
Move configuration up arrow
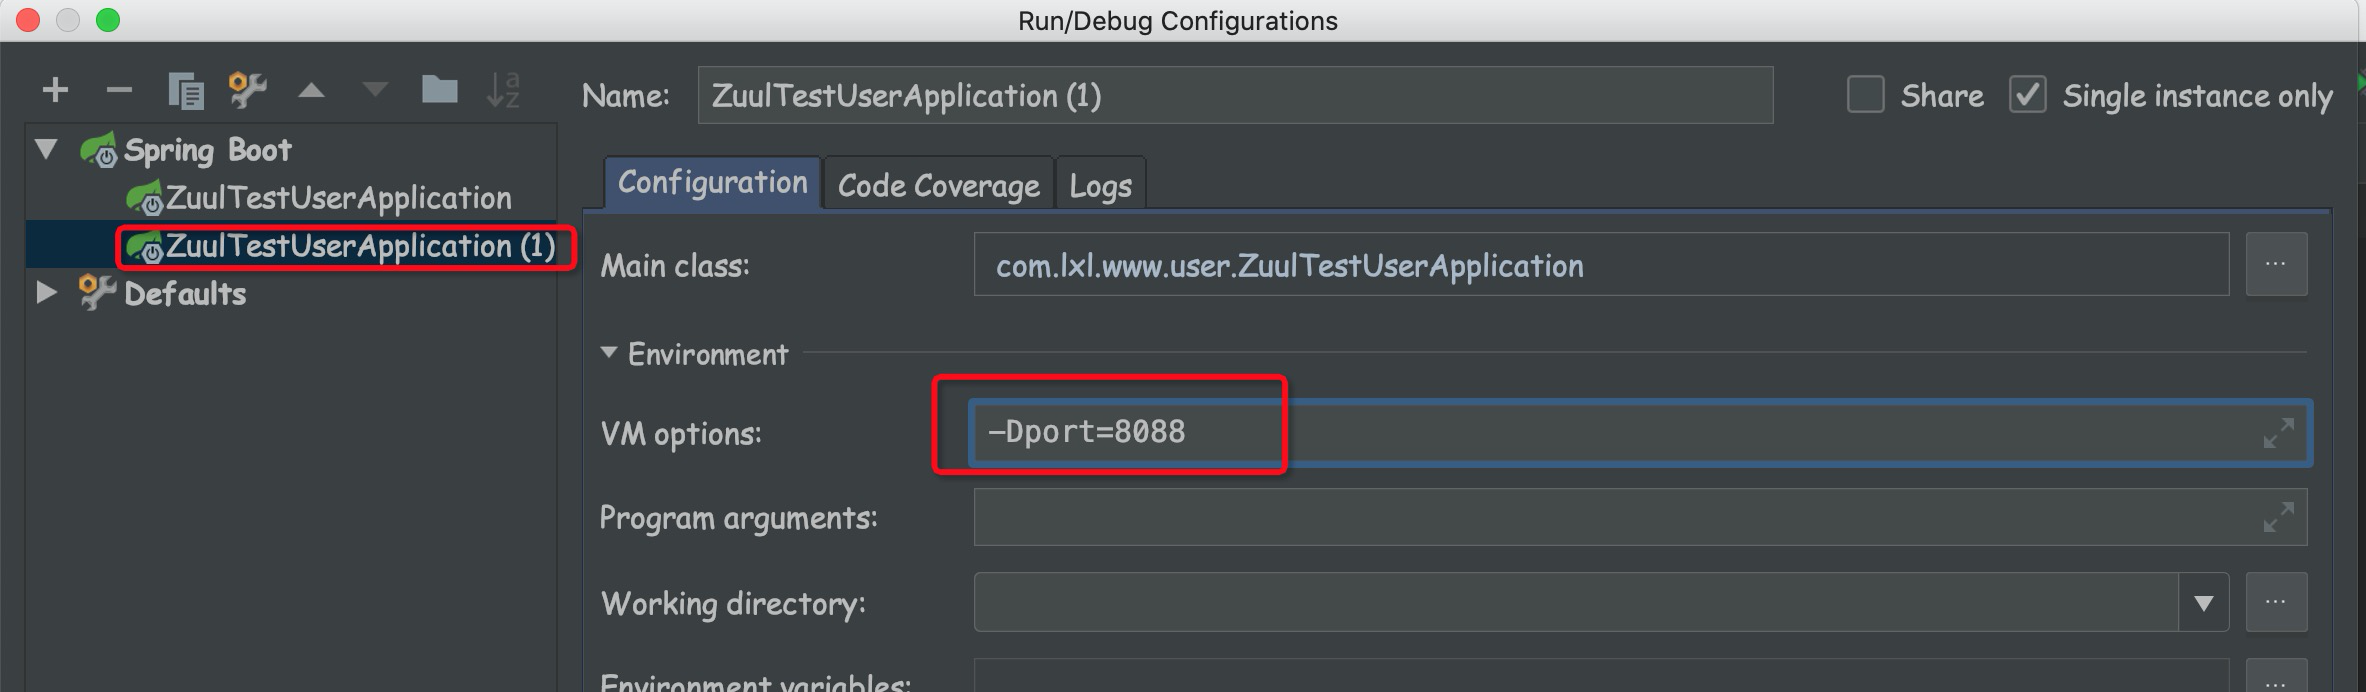pyautogui.click(x=312, y=91)
